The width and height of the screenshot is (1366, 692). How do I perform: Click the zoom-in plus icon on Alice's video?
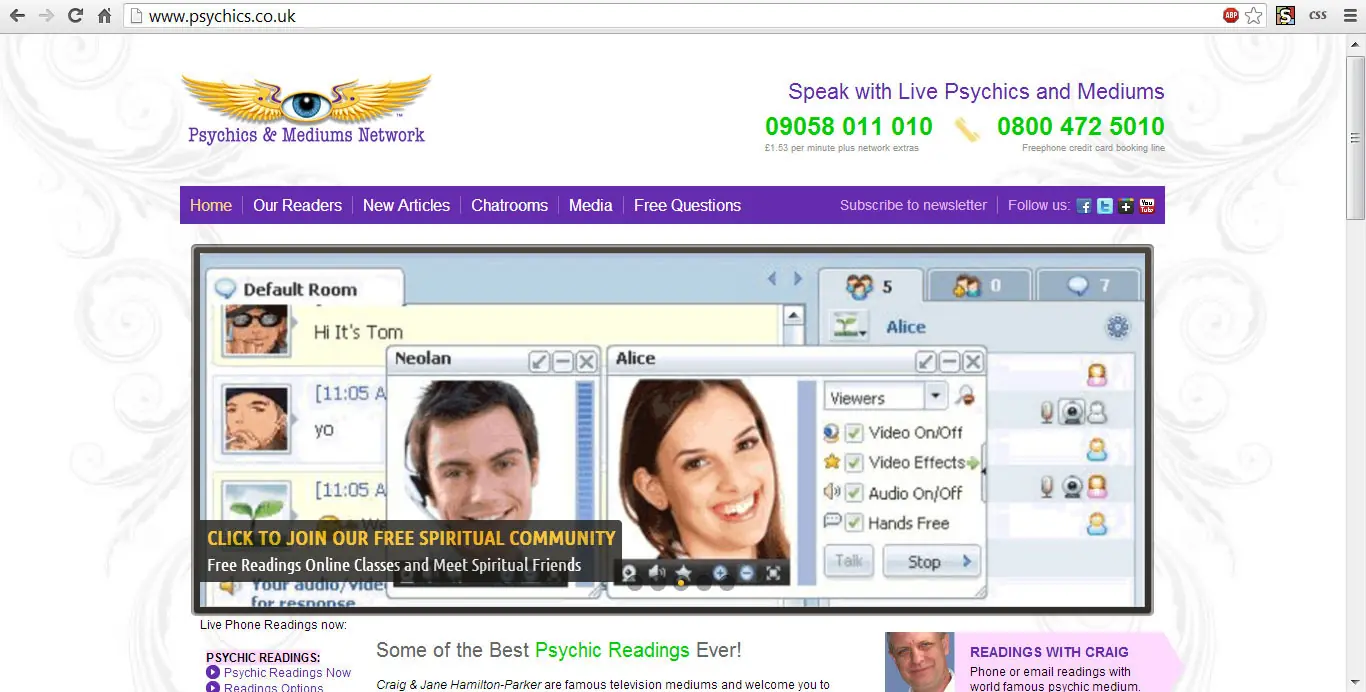point(719,573)
